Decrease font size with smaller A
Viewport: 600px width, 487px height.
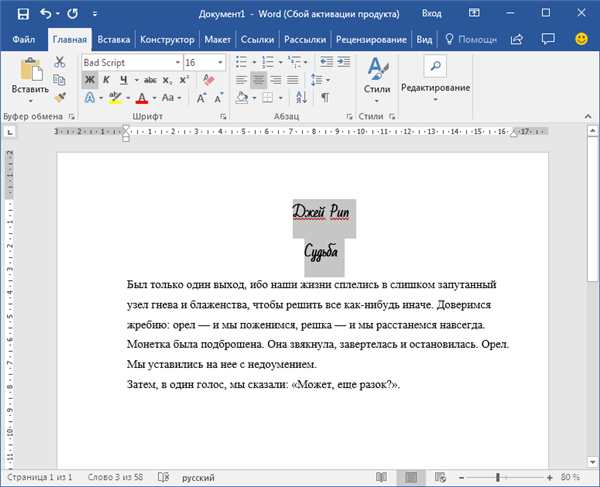point(219,98)
